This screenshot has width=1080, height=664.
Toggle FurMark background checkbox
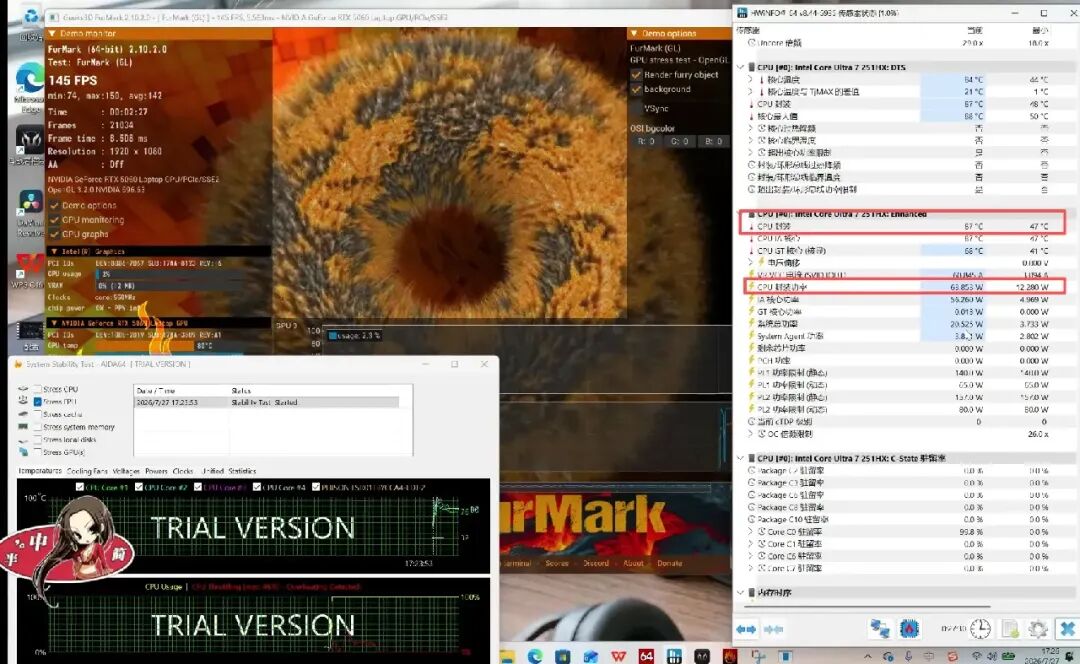click(x=636, y=89)
